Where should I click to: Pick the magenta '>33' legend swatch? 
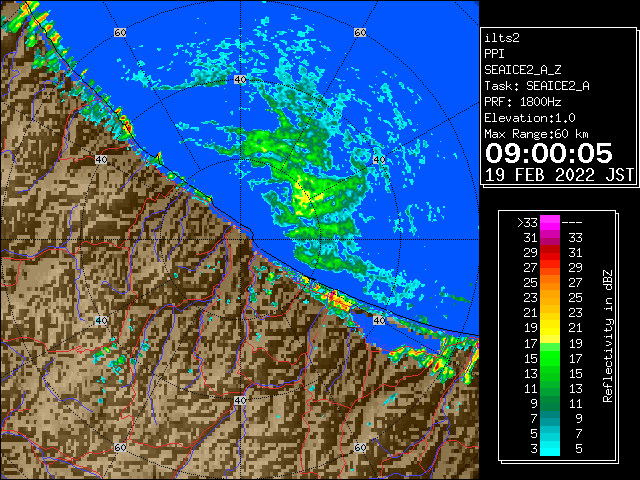[x=550, y=222]
